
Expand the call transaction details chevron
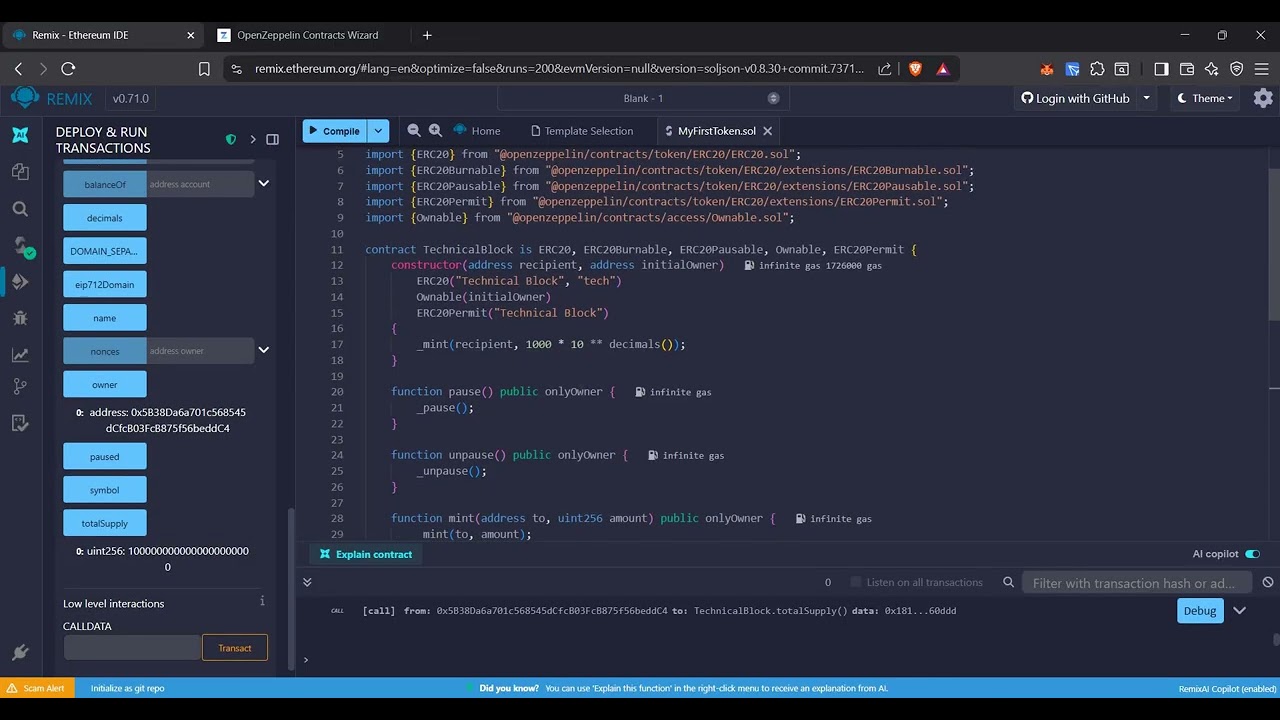pyautogui.click(x=1239, y=611)
